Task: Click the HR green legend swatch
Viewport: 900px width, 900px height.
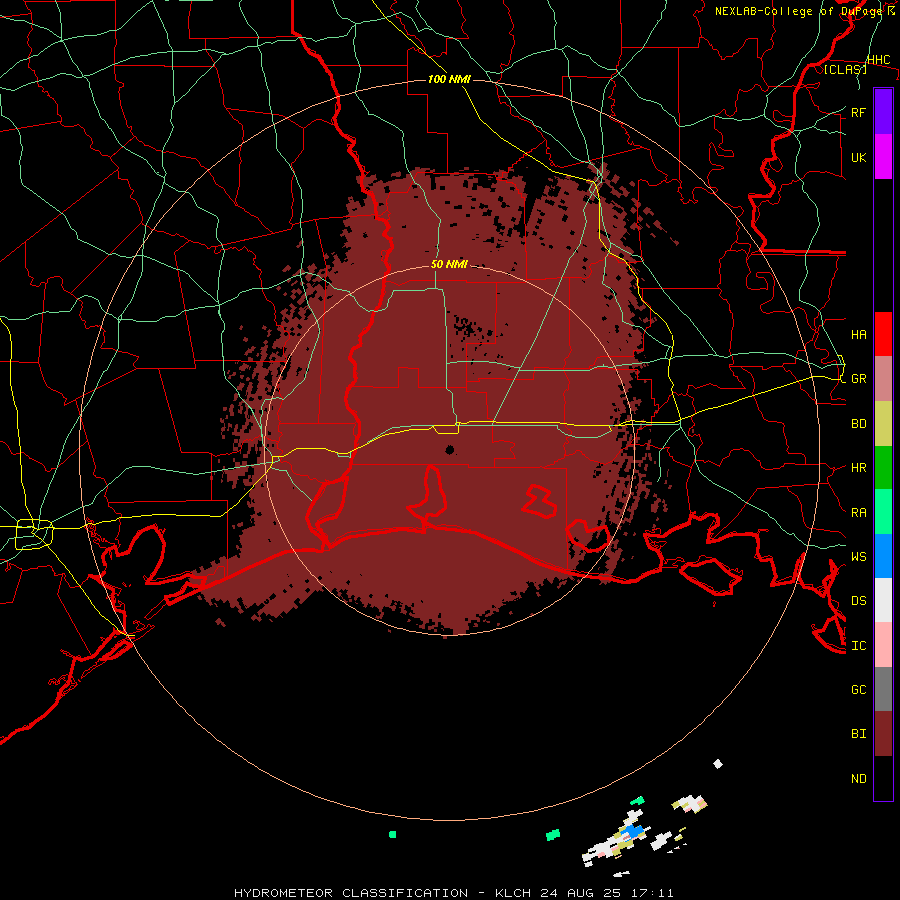Action: tap(883, 467)
